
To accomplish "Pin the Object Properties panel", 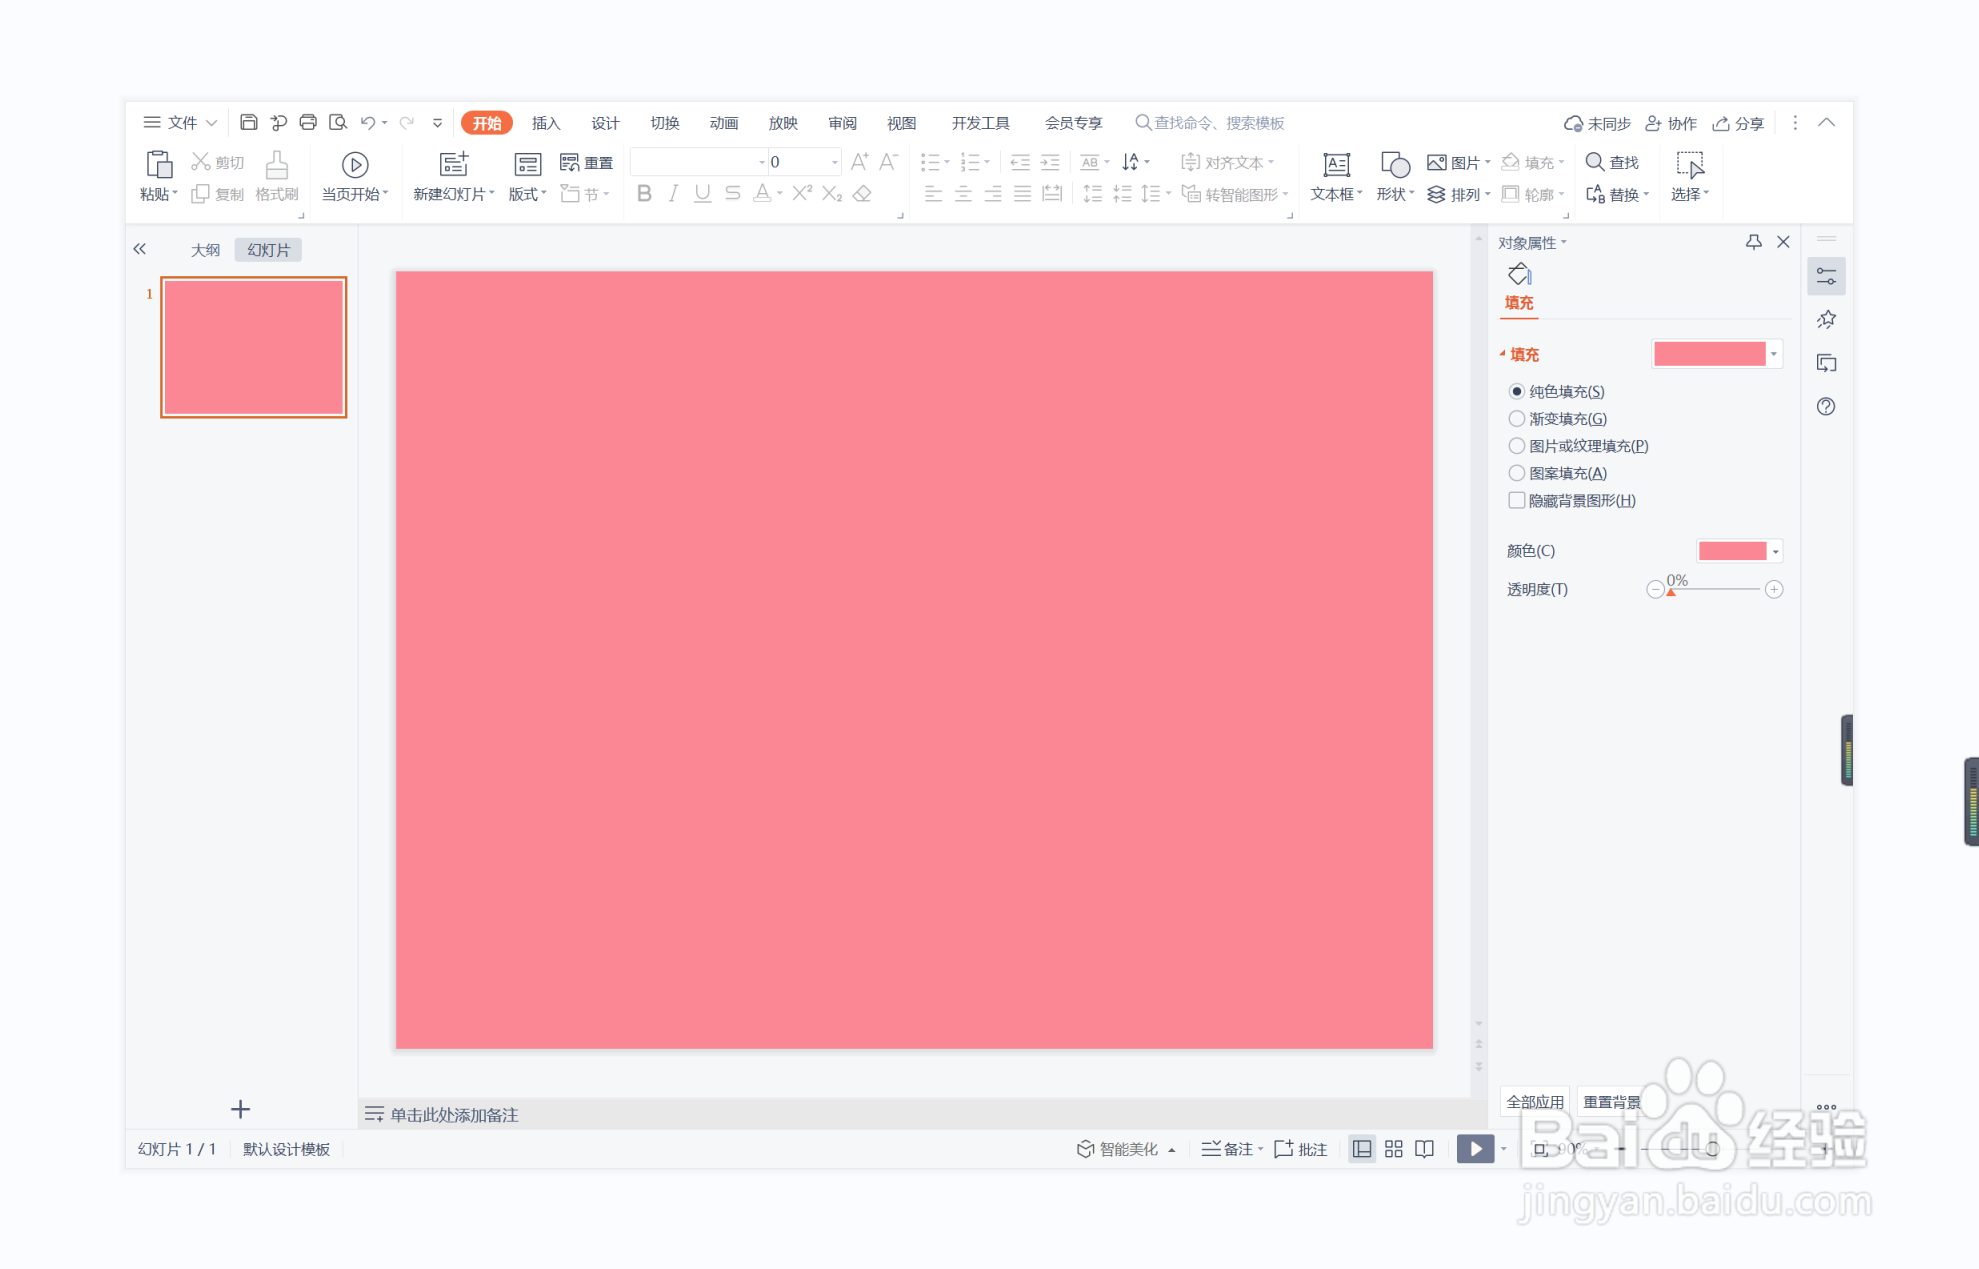I will click(1753, 242).
